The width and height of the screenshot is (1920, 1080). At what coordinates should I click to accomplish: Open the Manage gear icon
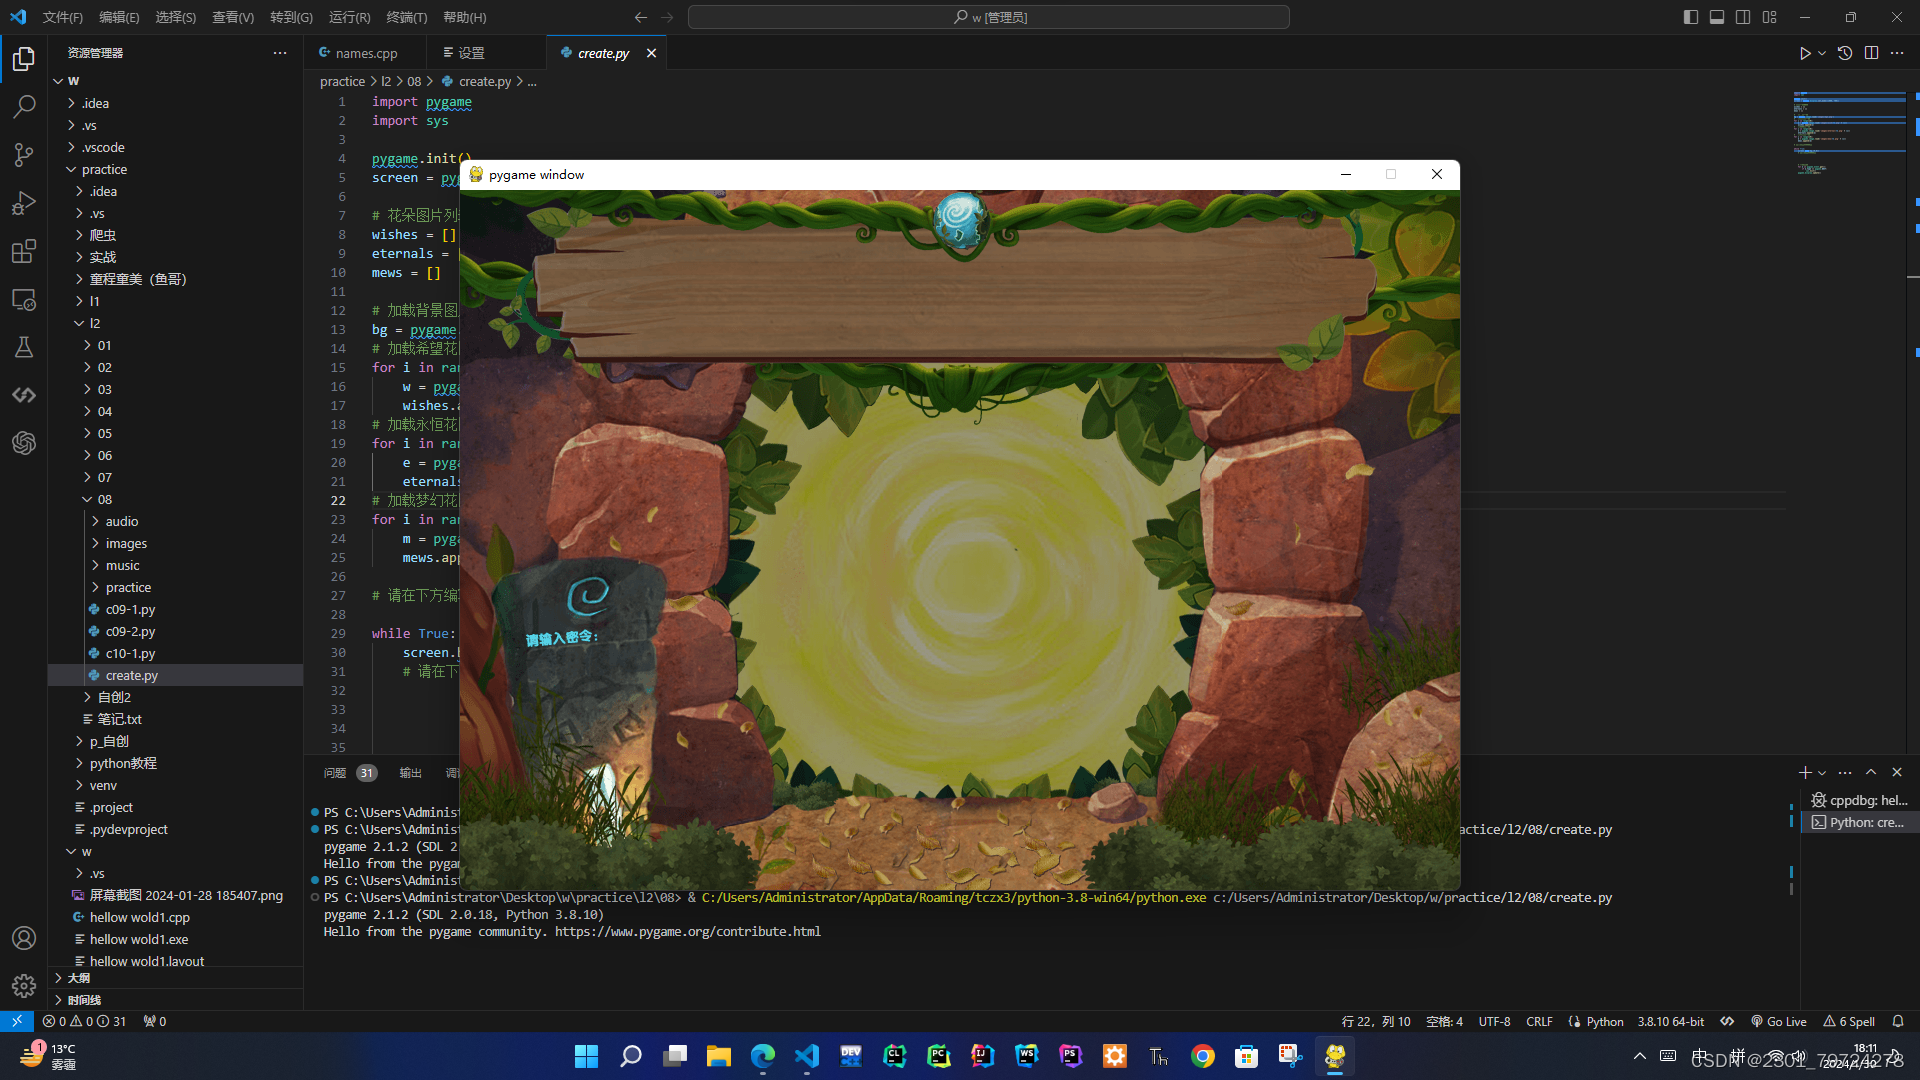point(24,986)
